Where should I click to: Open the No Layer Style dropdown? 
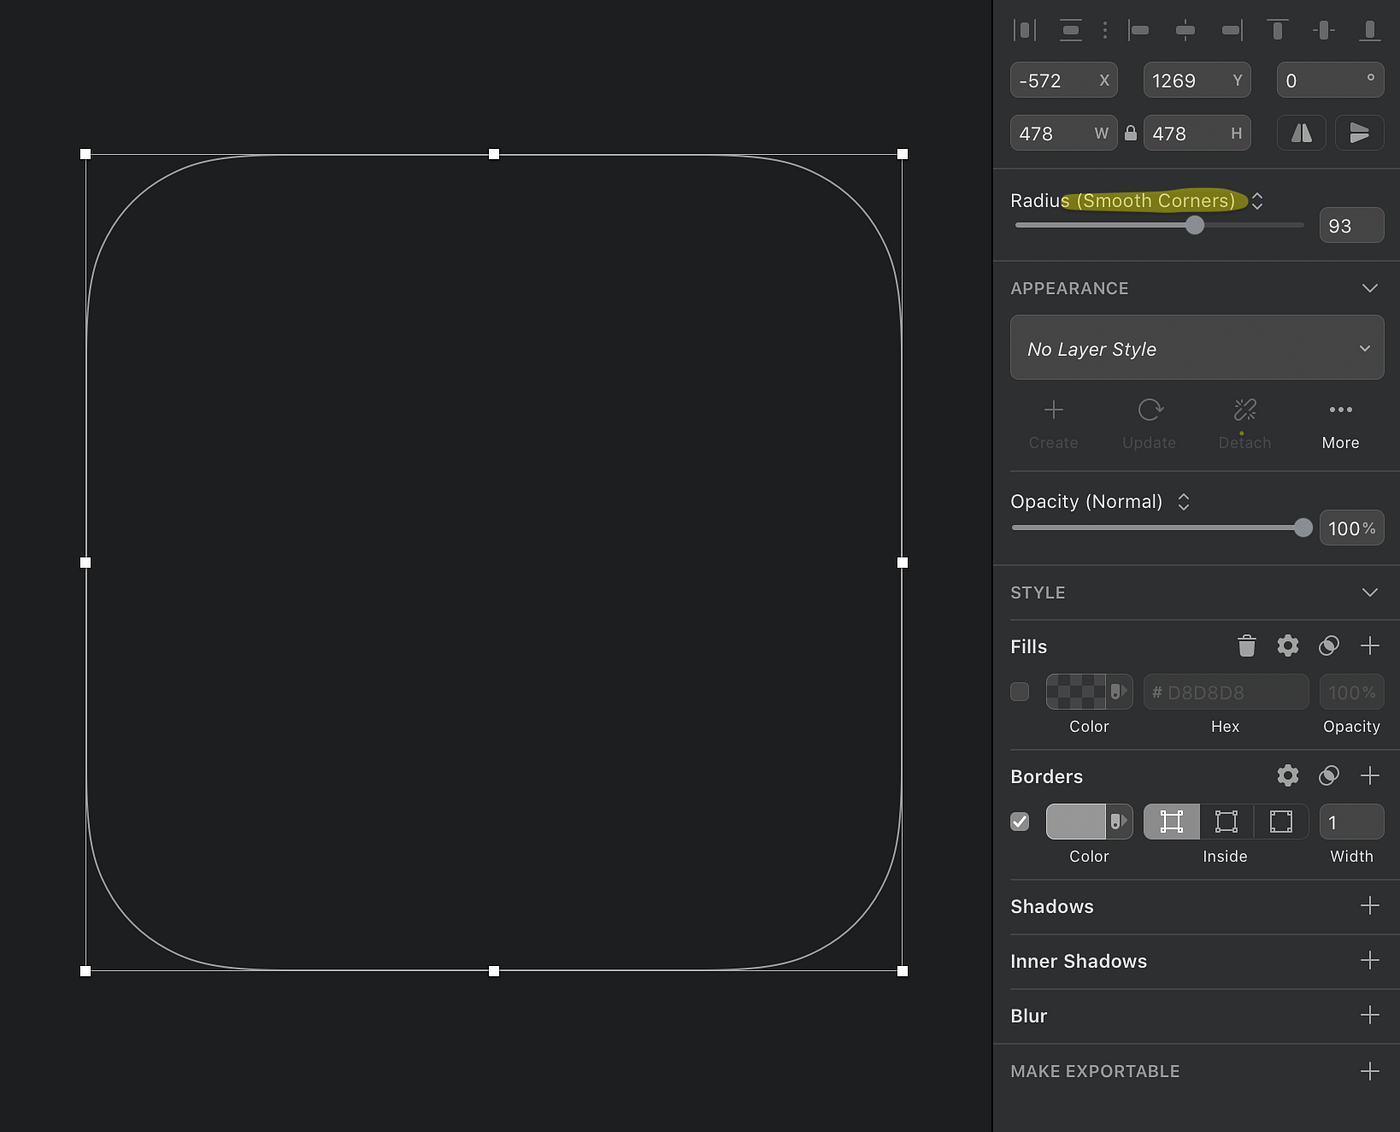pos(1197,348)
